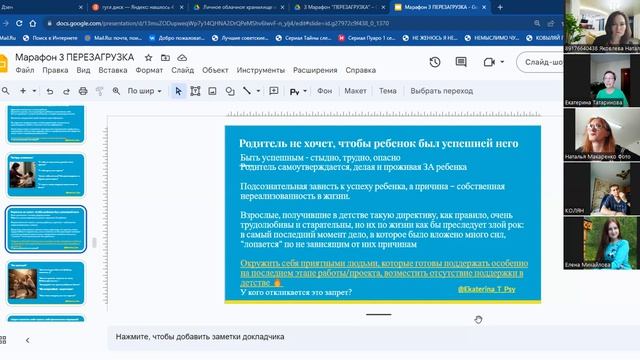Open the Справка menu
Image resolution: width=640 pixels, height=360 pixels.
click(360, 70)
